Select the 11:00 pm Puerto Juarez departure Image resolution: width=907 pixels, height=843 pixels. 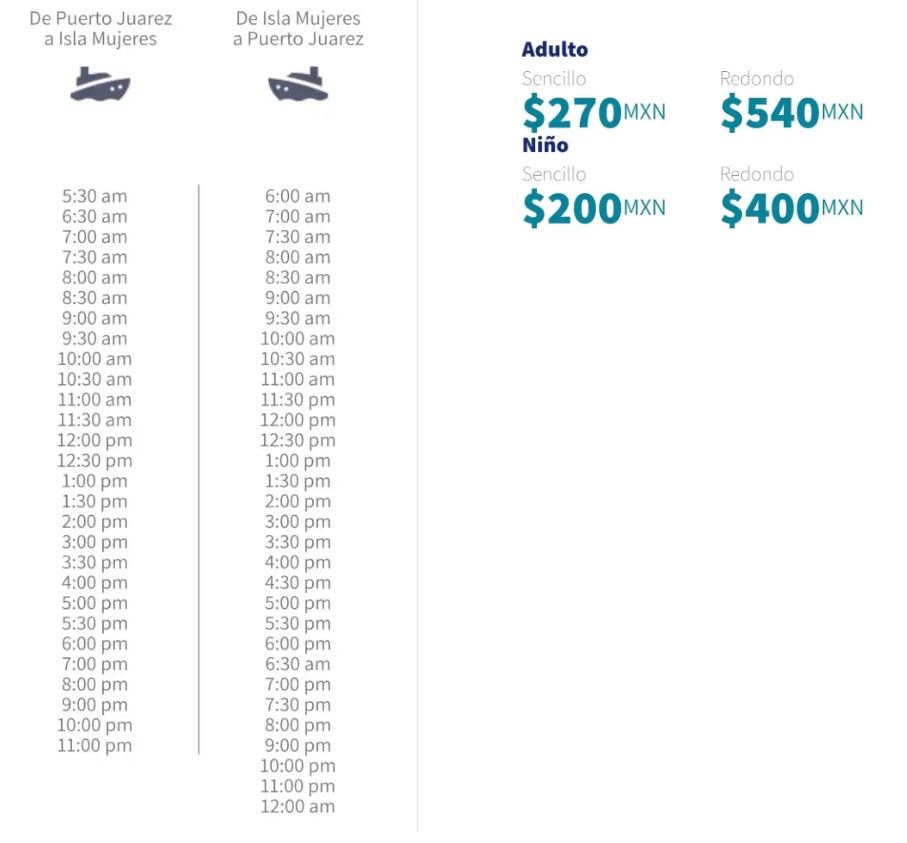[95, 745]
